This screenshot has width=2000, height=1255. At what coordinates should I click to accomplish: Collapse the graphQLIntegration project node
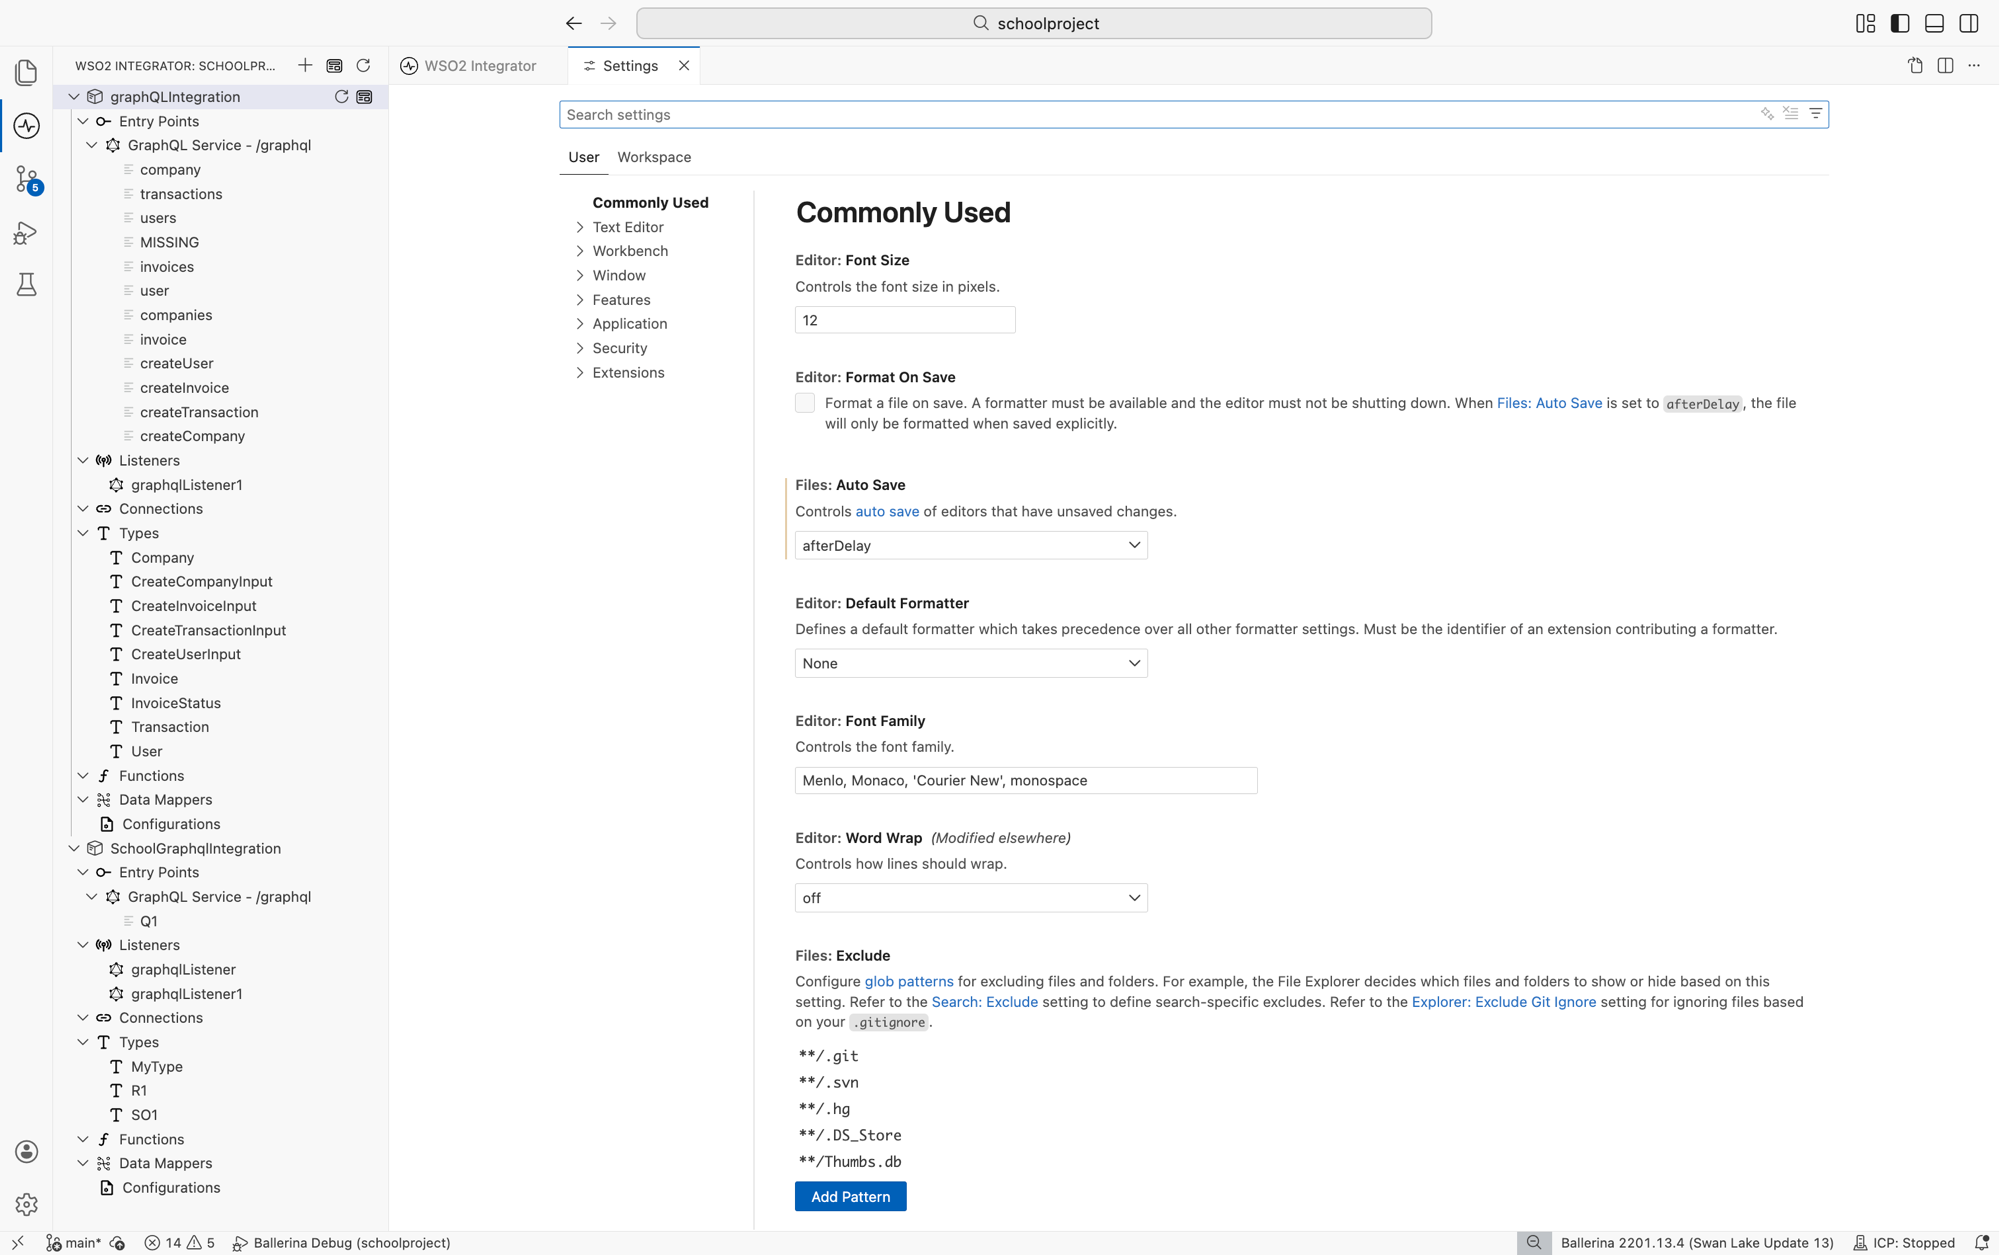click(74, 97)
